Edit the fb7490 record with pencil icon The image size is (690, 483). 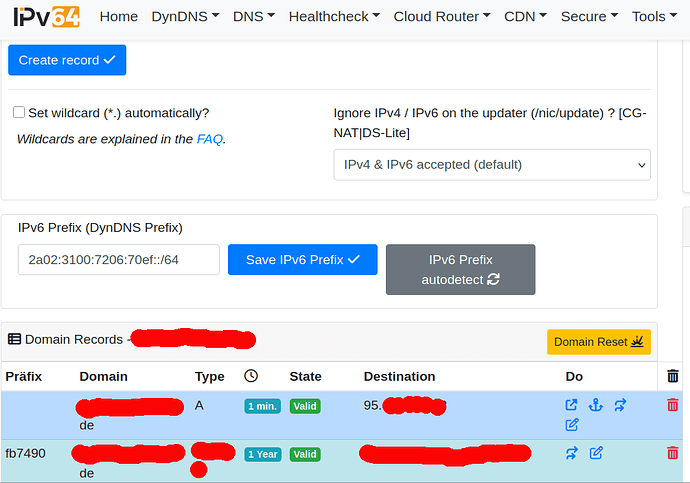[x=596, y=453]
